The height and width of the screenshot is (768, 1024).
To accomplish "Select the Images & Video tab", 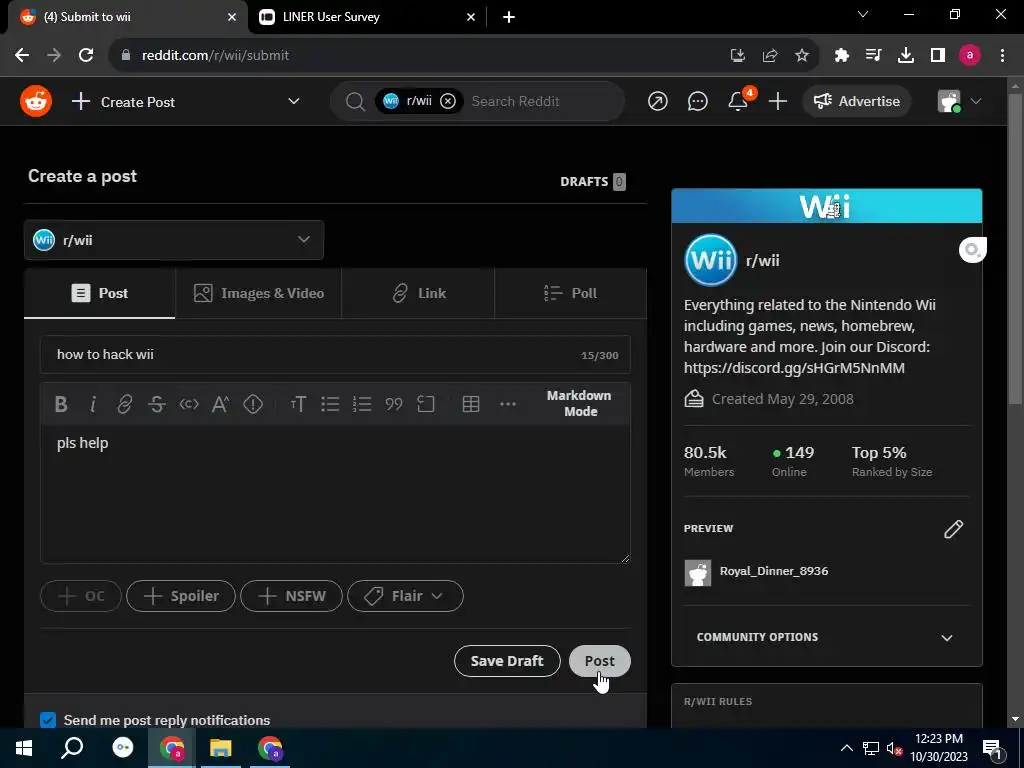I will coord(259,293).
